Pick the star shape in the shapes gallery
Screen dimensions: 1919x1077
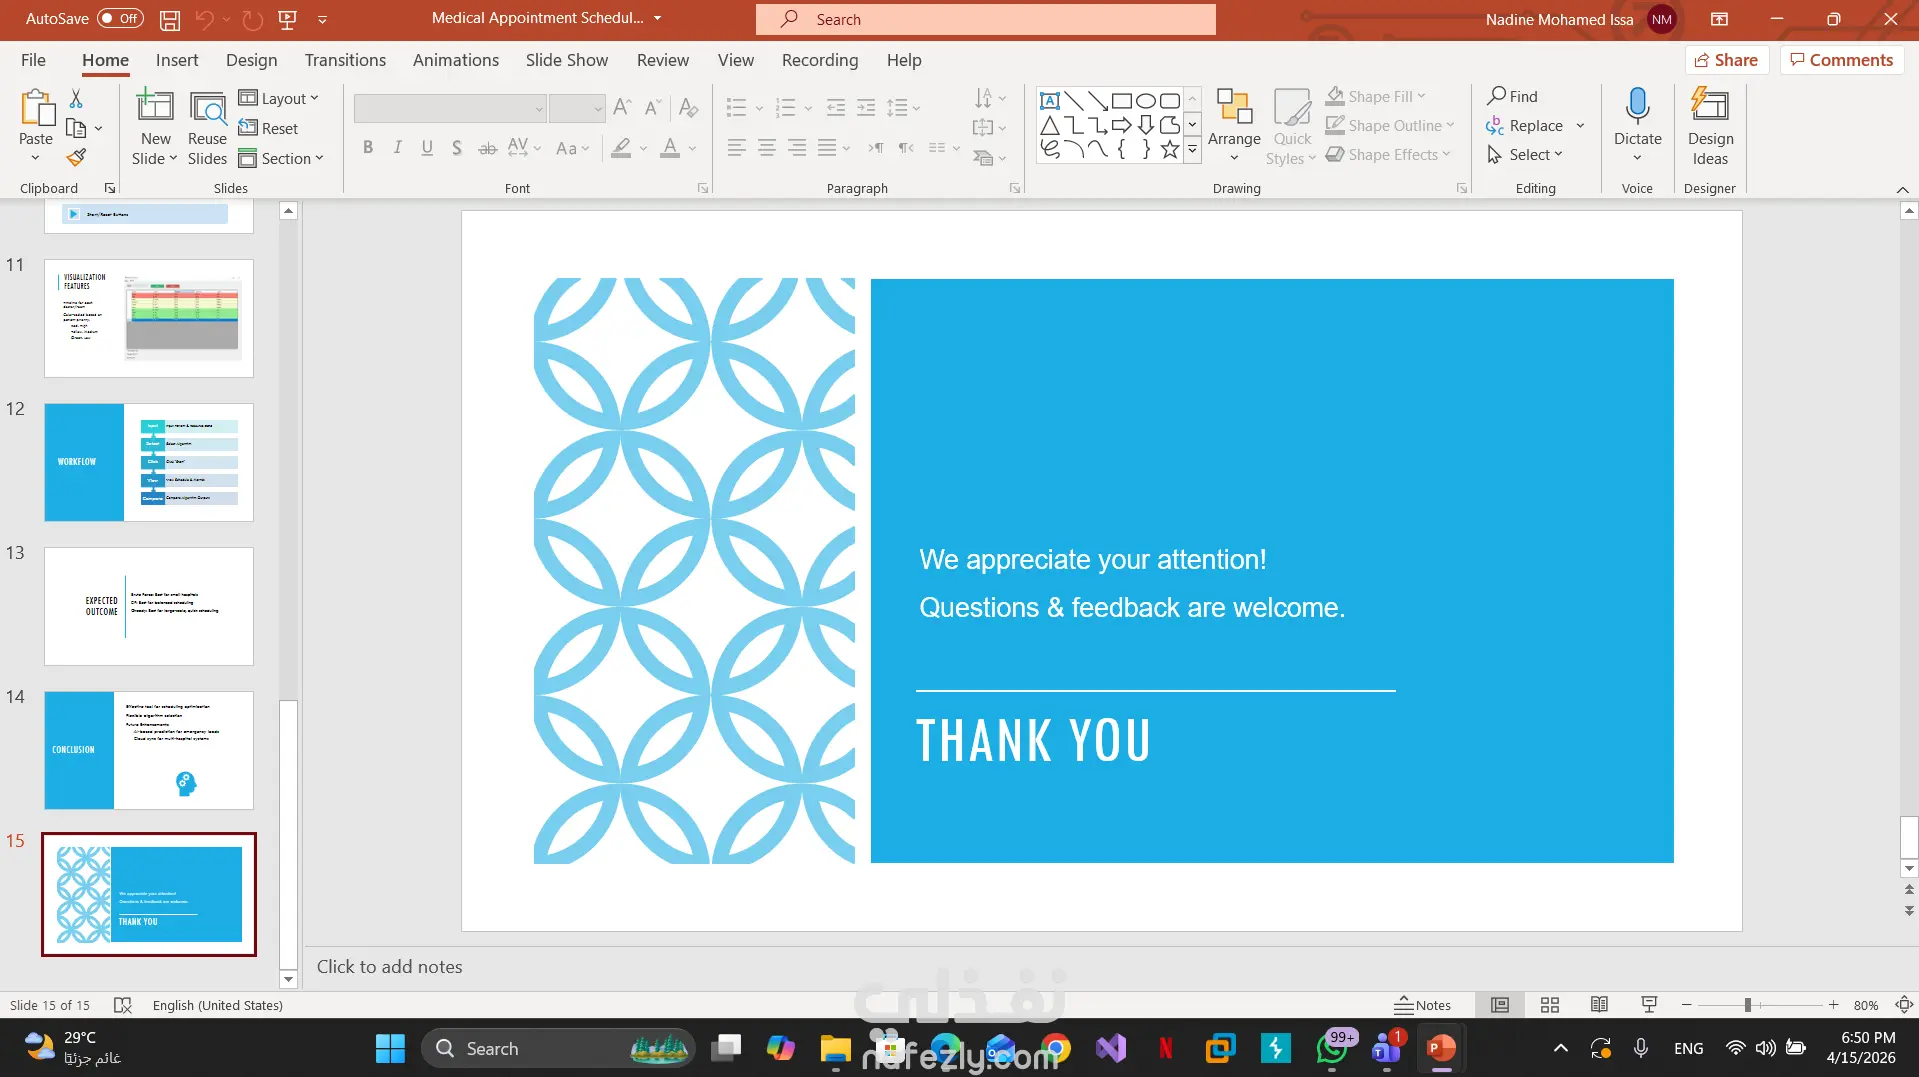pos(1170,149)
